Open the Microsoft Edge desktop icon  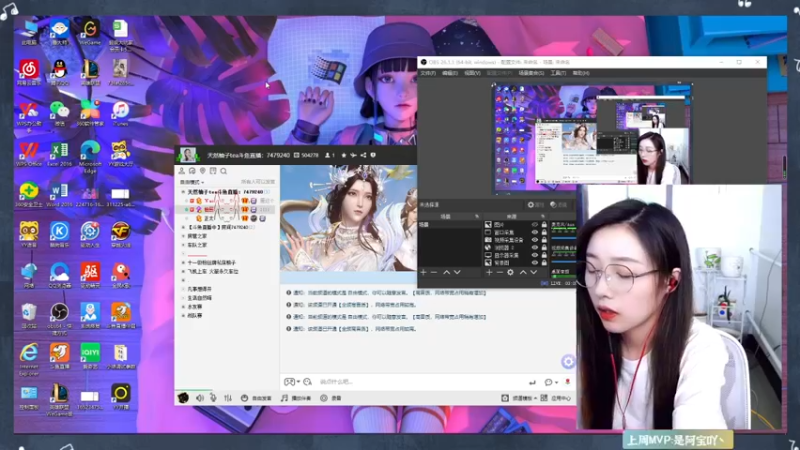pos(90,157)
